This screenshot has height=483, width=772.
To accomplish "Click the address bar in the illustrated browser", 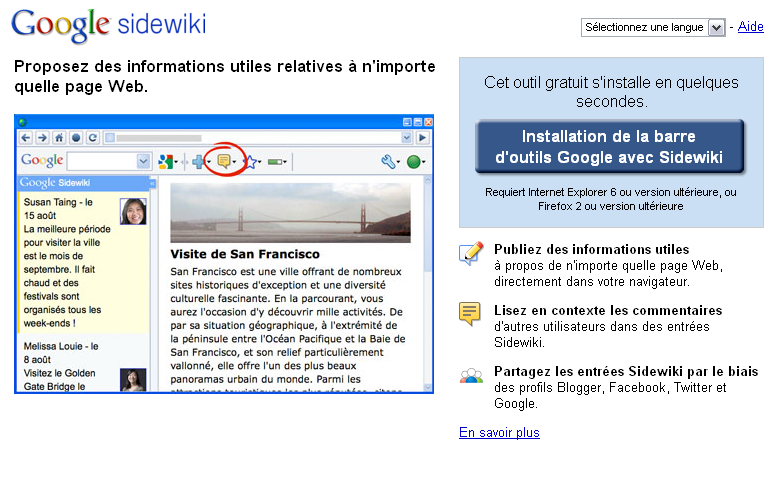I will (x=257, y=138).
